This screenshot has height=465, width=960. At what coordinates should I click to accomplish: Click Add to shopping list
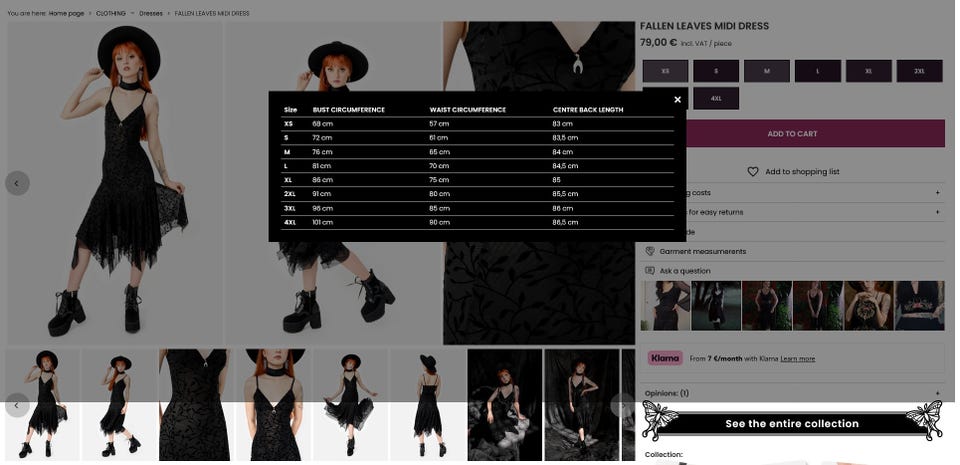802,172
